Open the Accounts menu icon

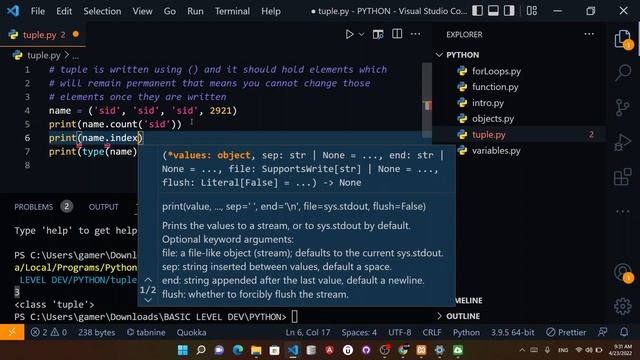click(x=623, y=272)
